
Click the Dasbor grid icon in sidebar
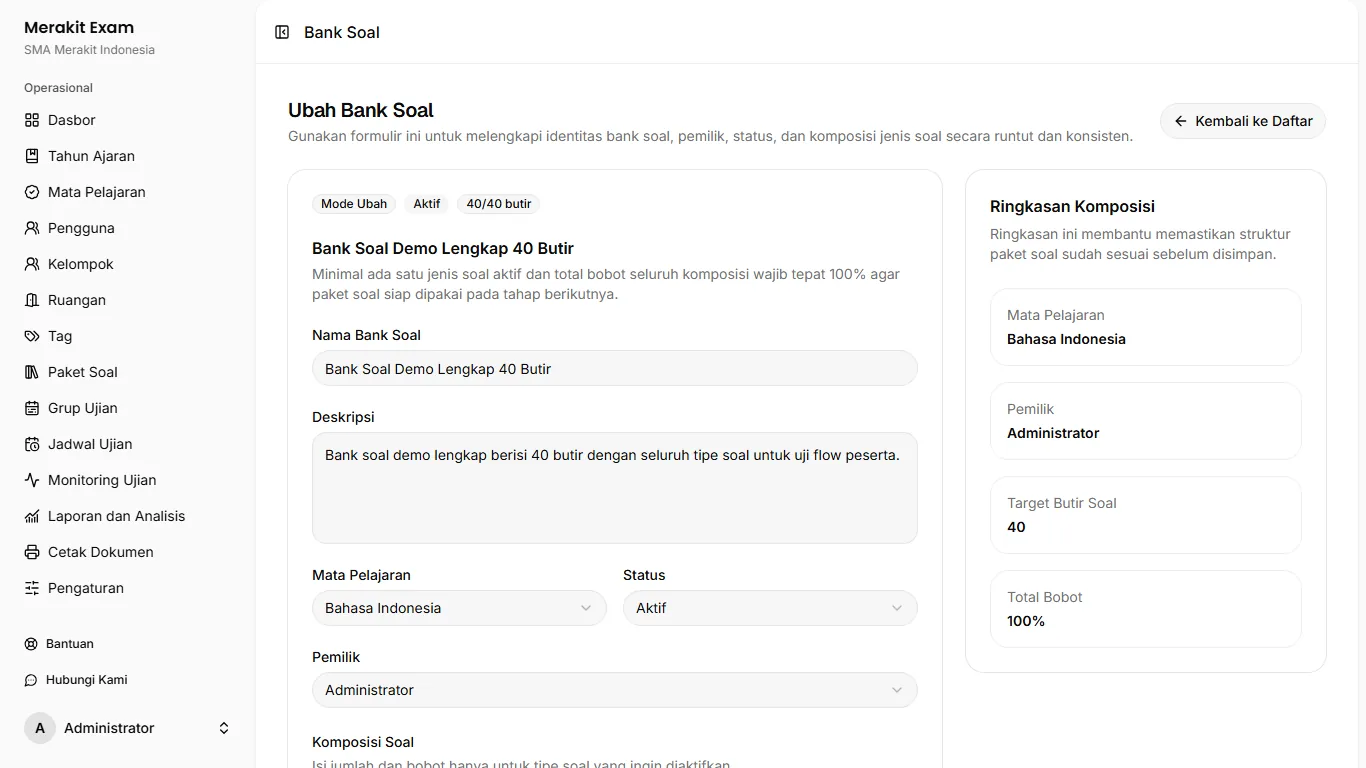coord(32,120)
